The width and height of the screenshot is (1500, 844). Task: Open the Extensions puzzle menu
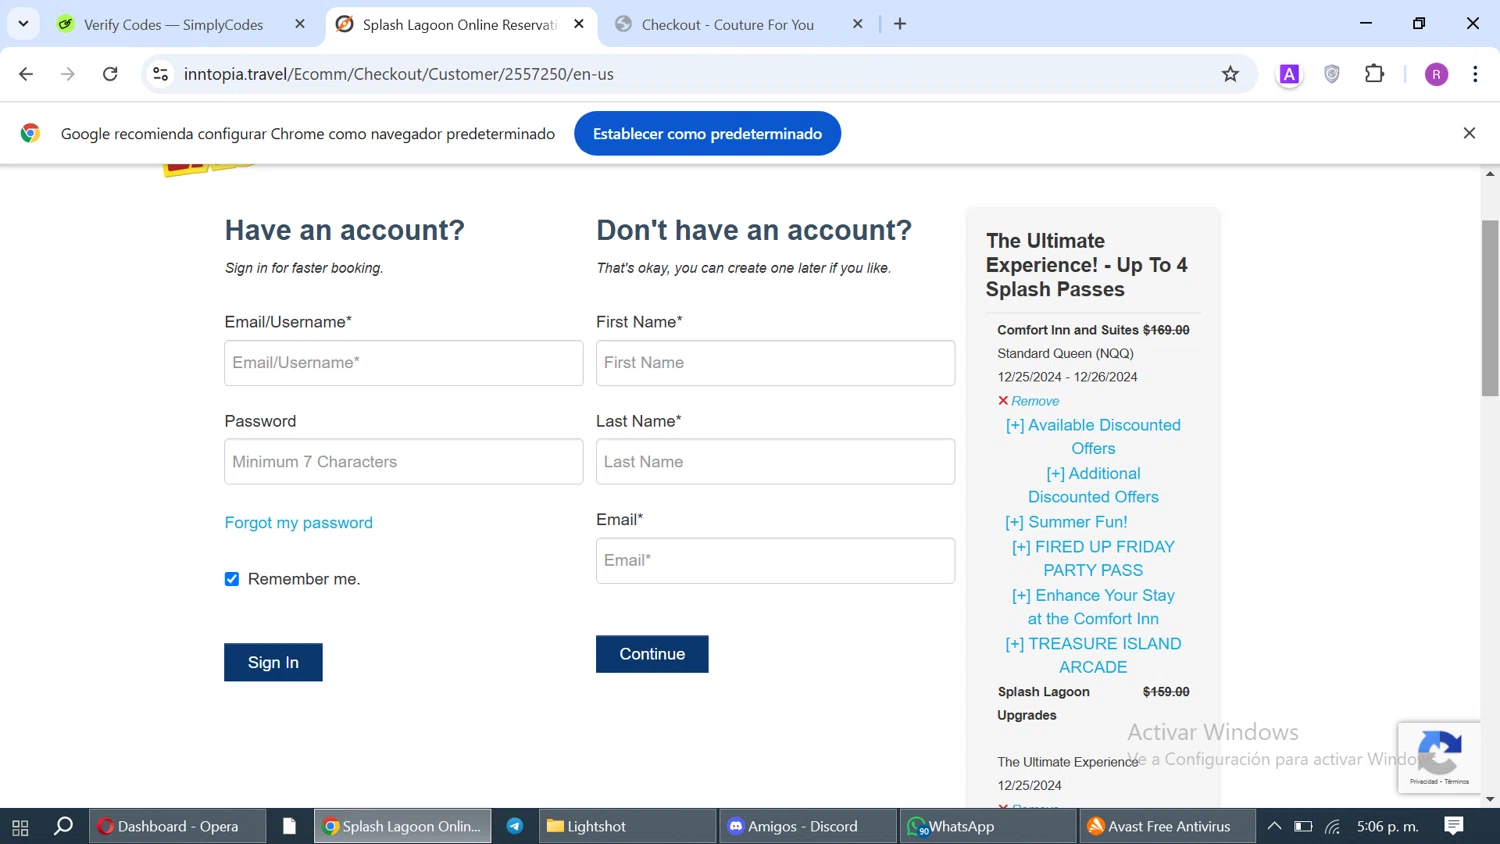click(x=1375, y=74)
